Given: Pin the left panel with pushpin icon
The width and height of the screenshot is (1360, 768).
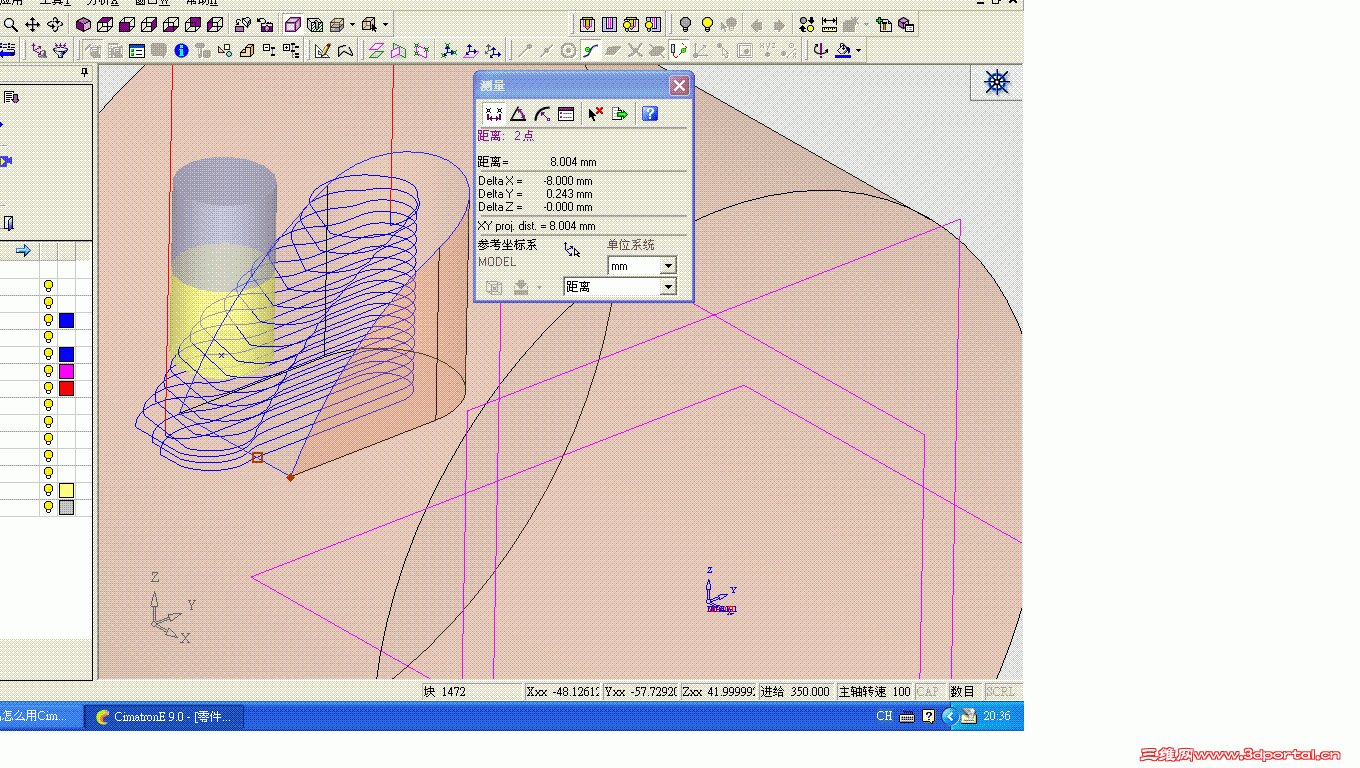Looking at the screenshot, I should (84, 72).
